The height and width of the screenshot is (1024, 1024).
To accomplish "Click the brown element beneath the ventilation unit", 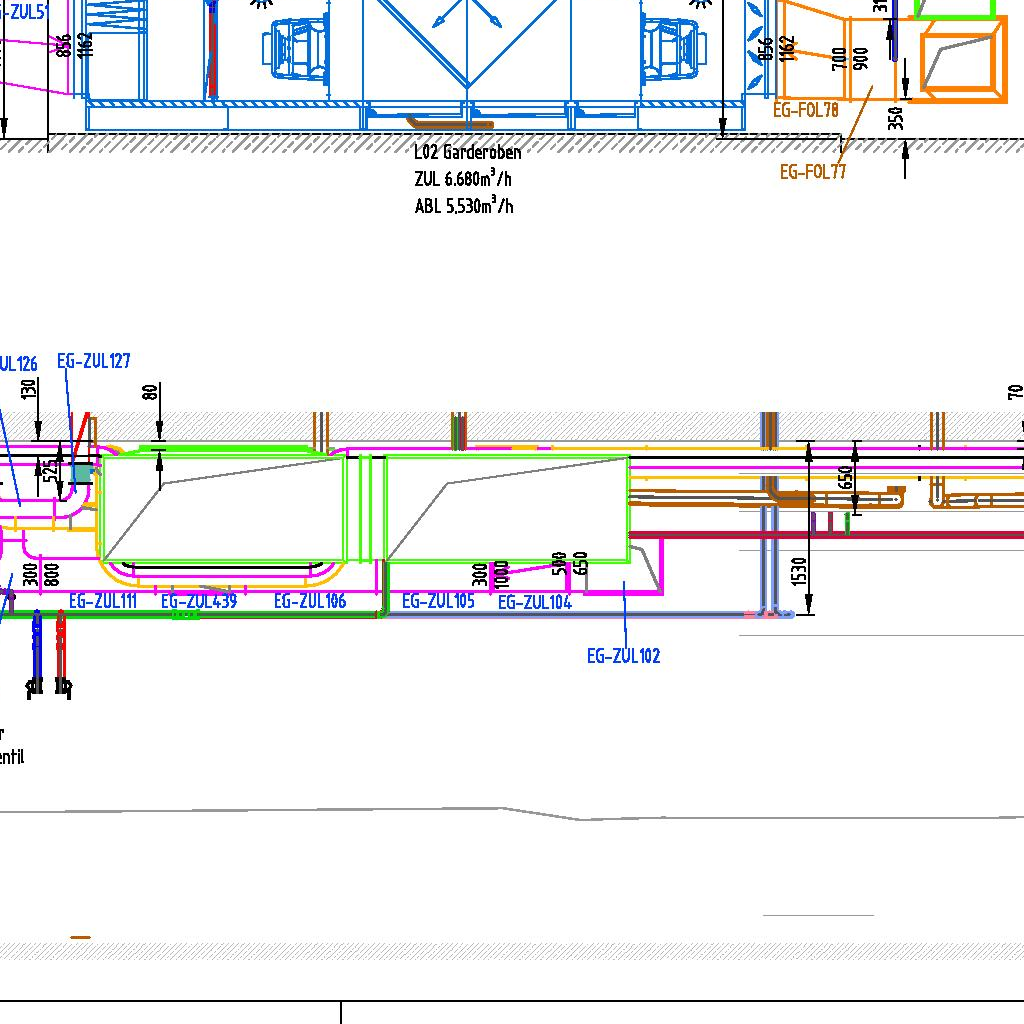I will 450,124.
